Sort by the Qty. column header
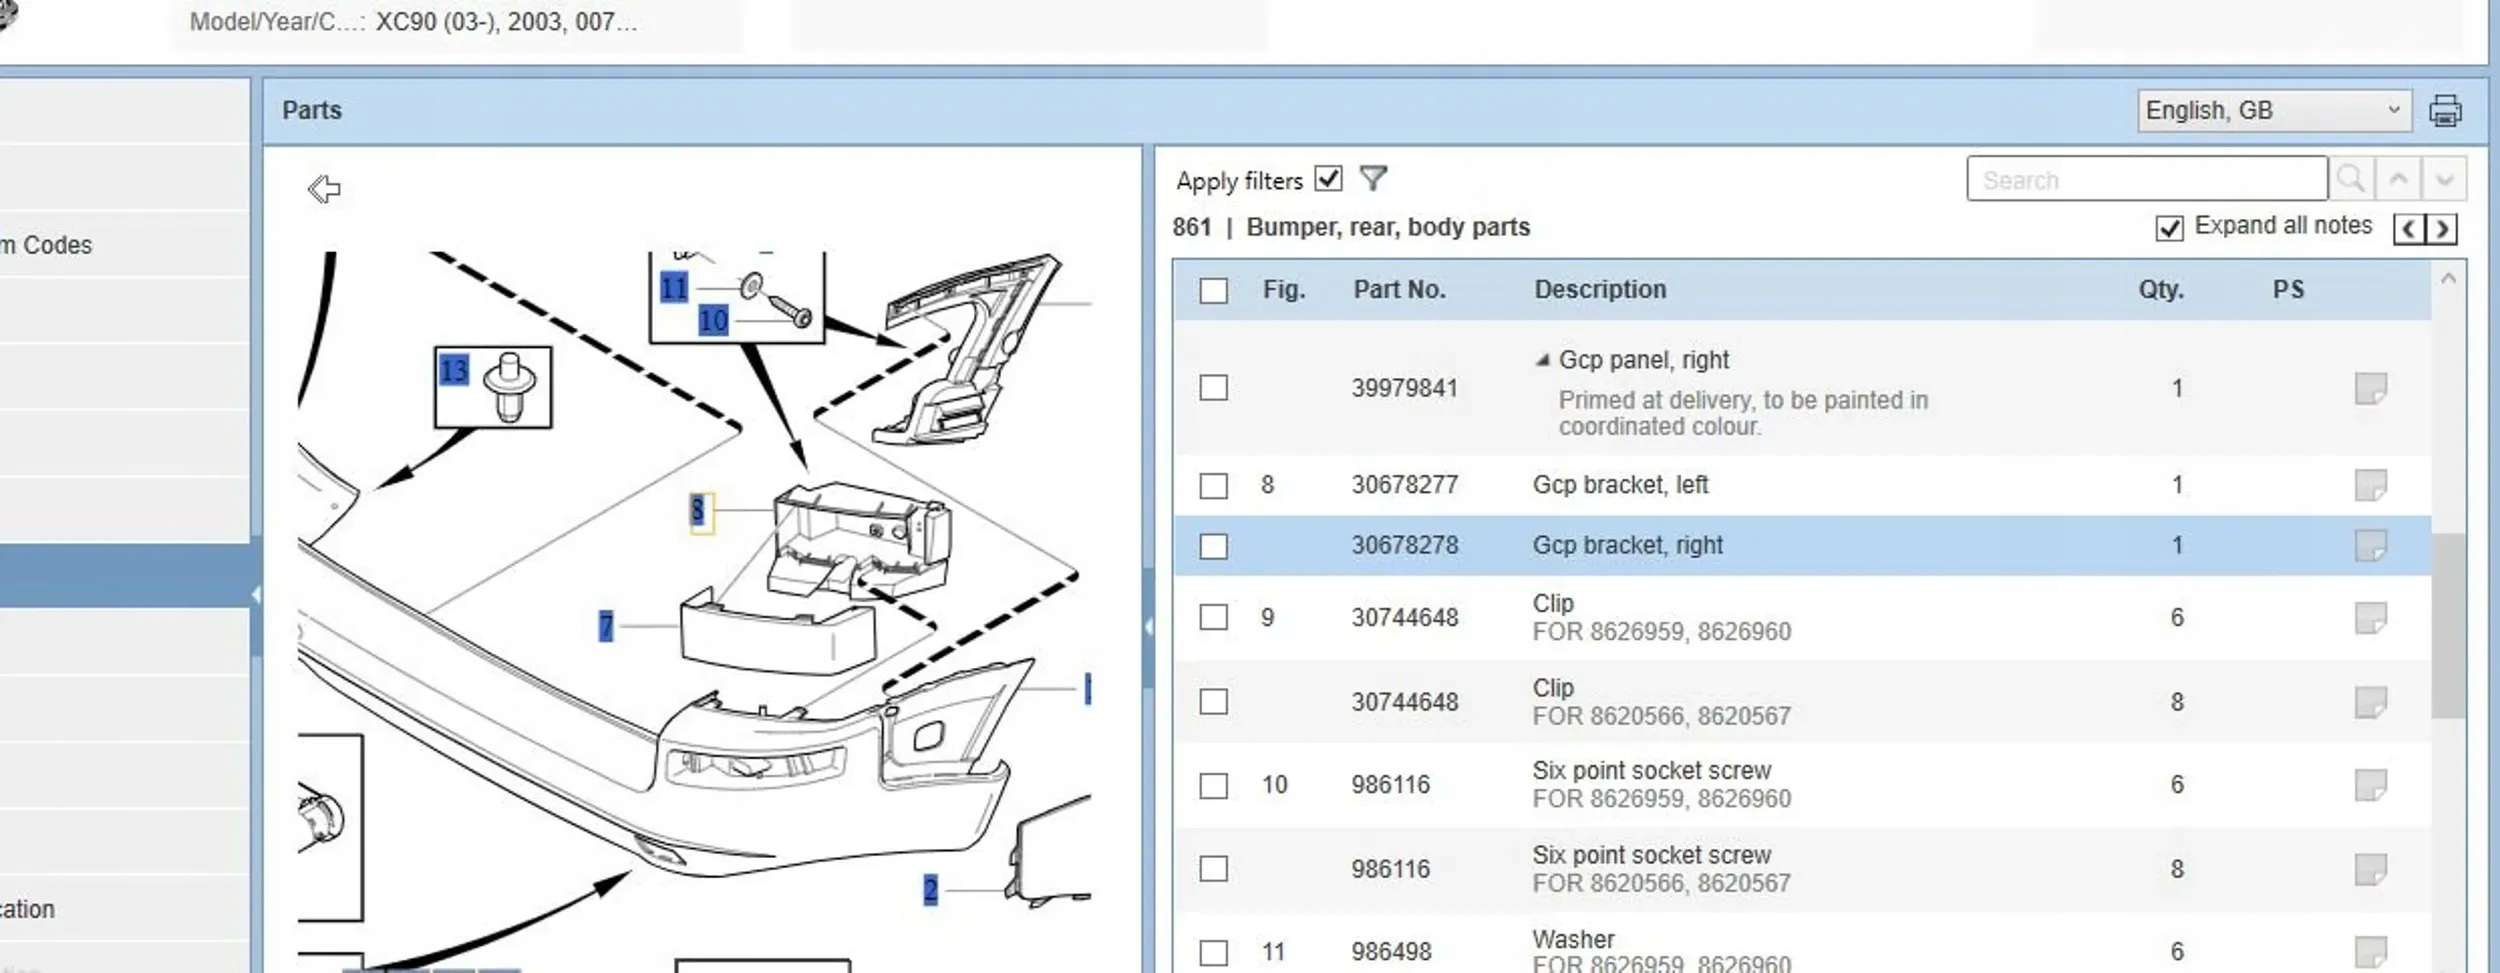Image resolution: width=2500 pixels, height=973 pixels. click(2161, 290)
